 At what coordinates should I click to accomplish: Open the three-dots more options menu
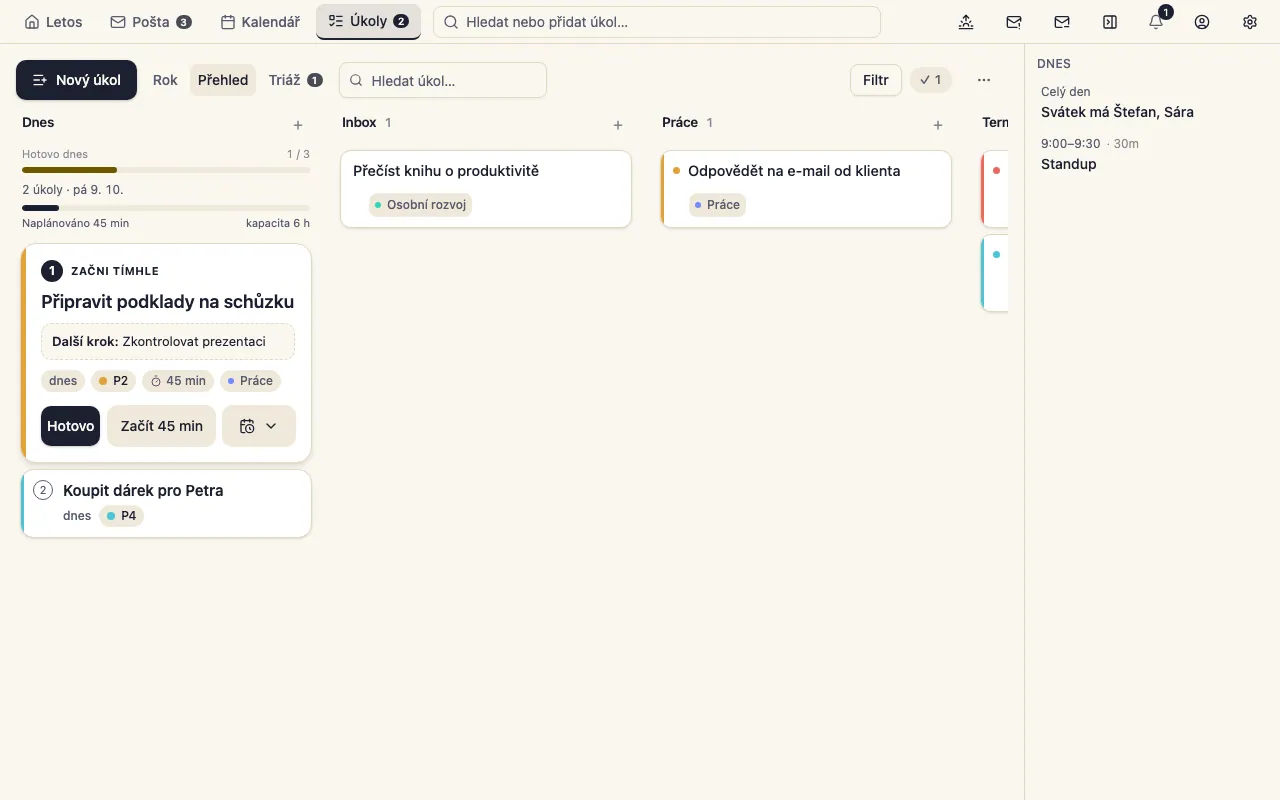984,80
